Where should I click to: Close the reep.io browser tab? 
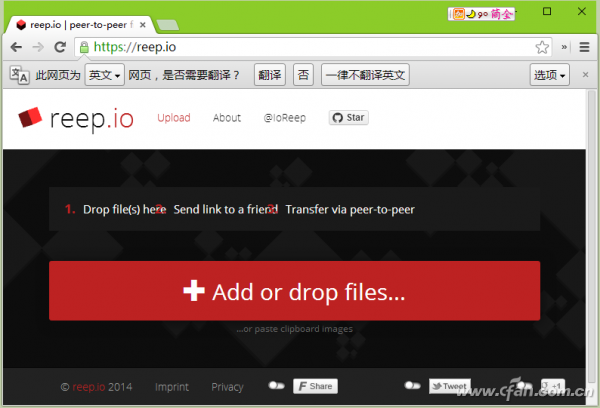coord(143,25)
